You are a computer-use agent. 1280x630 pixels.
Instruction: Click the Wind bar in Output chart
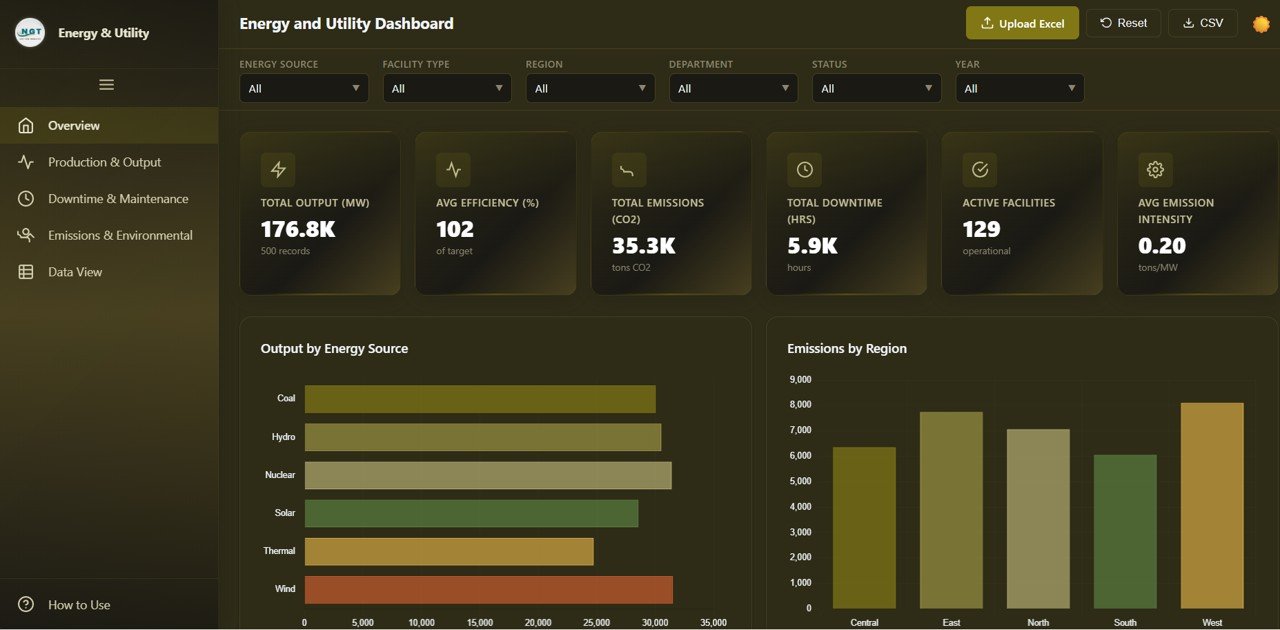pyautogui.click(x=488, y=589)
